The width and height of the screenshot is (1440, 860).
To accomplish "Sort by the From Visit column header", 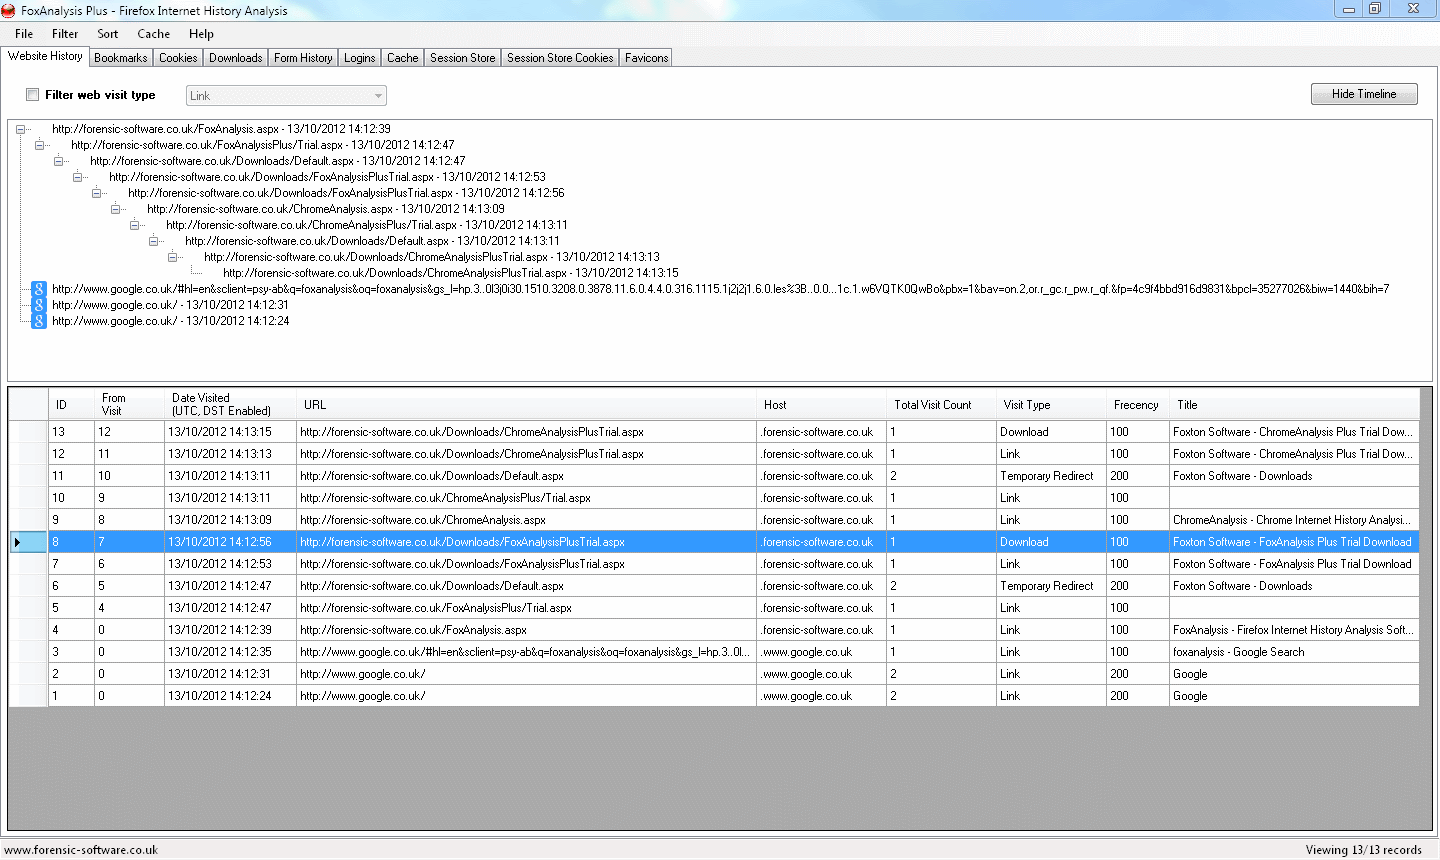I will (130, 405).
